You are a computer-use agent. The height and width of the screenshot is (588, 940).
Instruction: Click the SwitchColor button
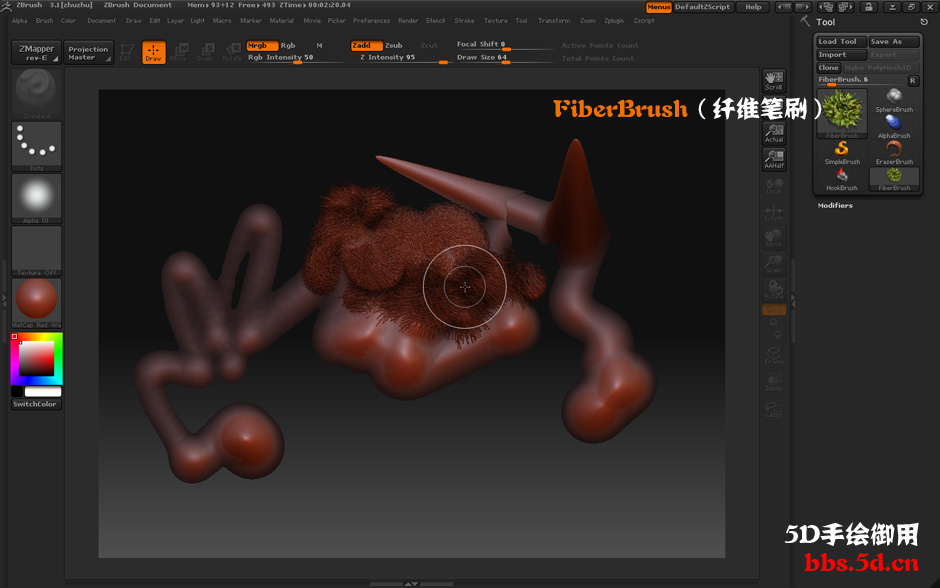click(36, 404)
